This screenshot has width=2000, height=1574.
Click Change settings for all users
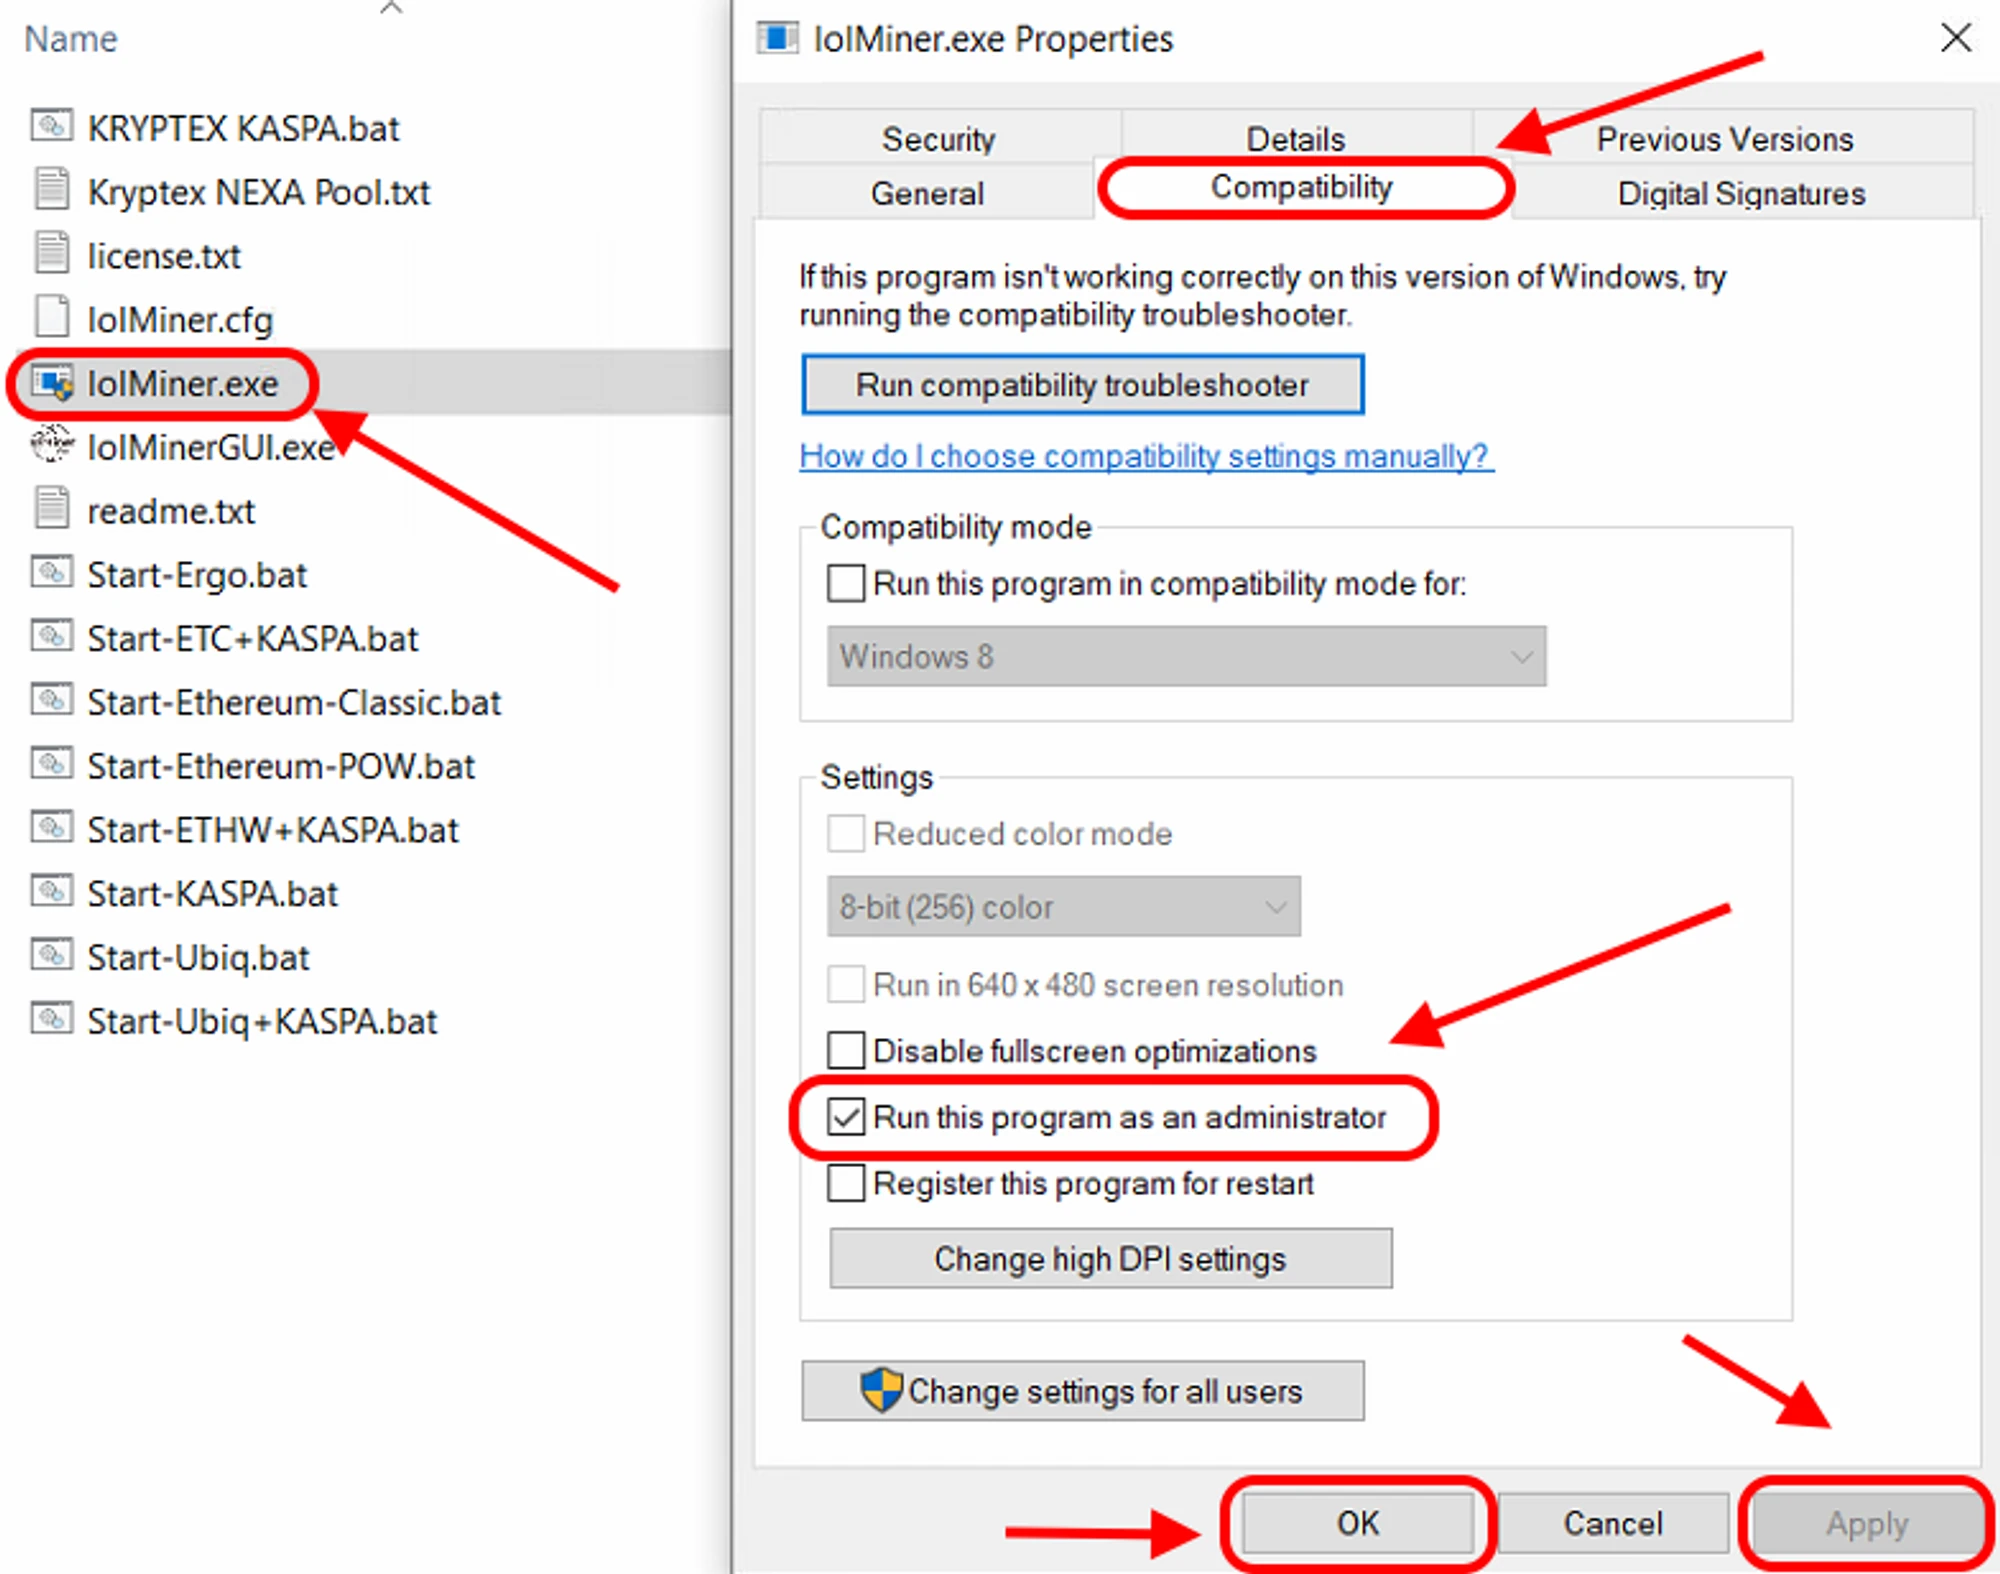coord(1082,1391)
